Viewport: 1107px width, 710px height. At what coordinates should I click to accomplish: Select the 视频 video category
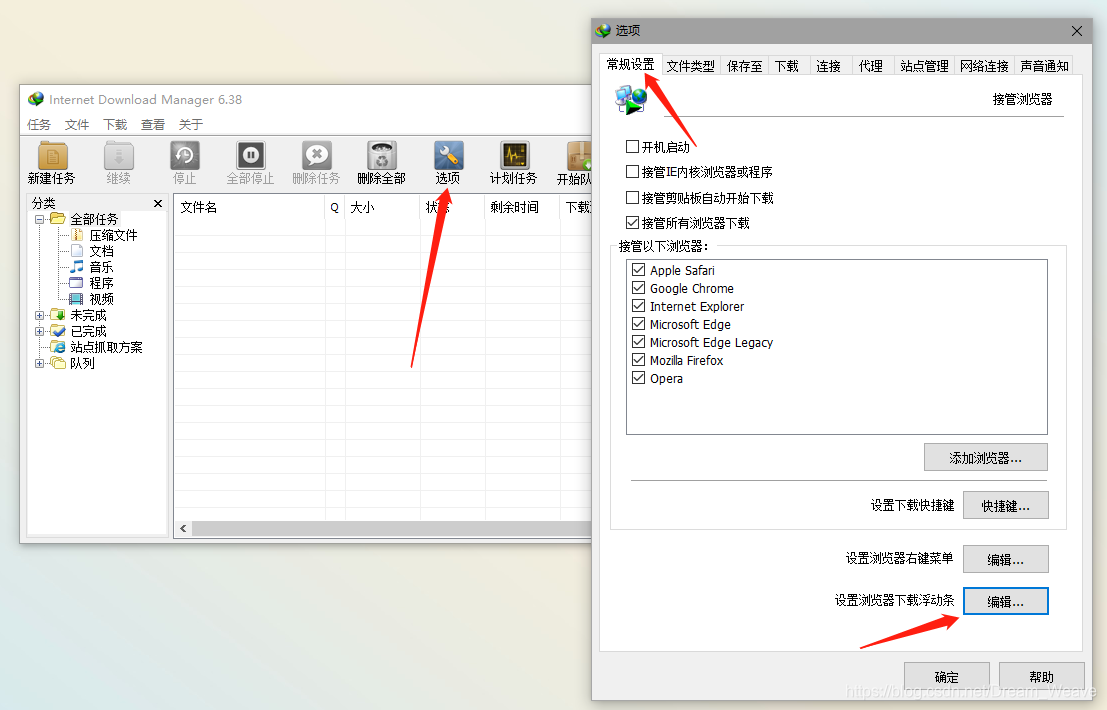[101, 299]
